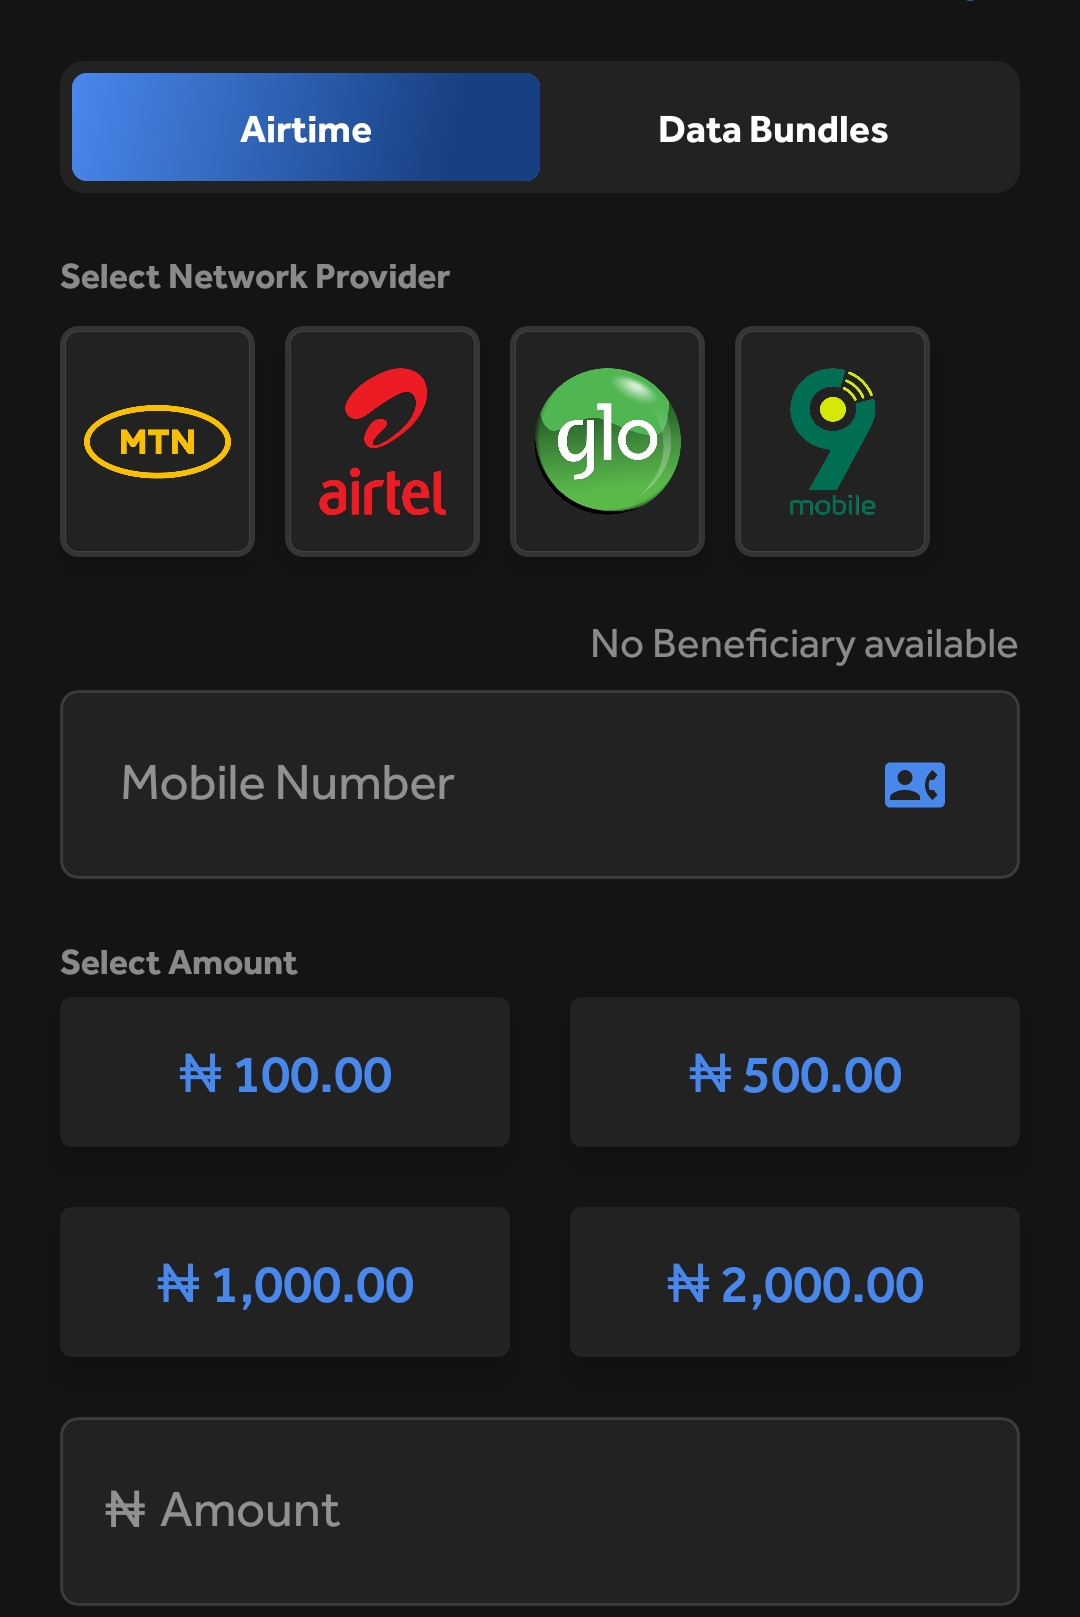Focus the Mobile Number input field
Screen dimensions: 1080x1617
click(540, 784)
